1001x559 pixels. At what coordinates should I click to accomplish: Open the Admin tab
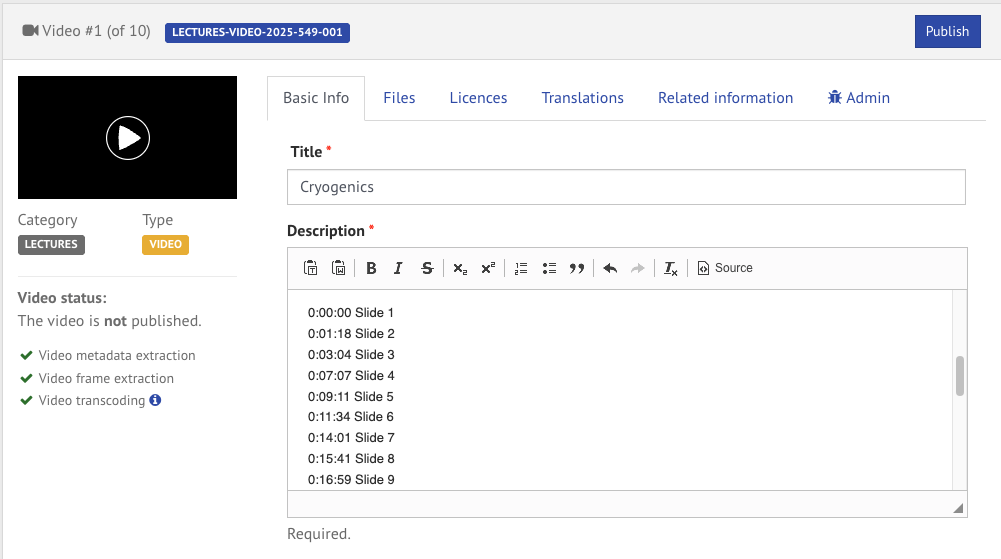[x=858, y=98]
